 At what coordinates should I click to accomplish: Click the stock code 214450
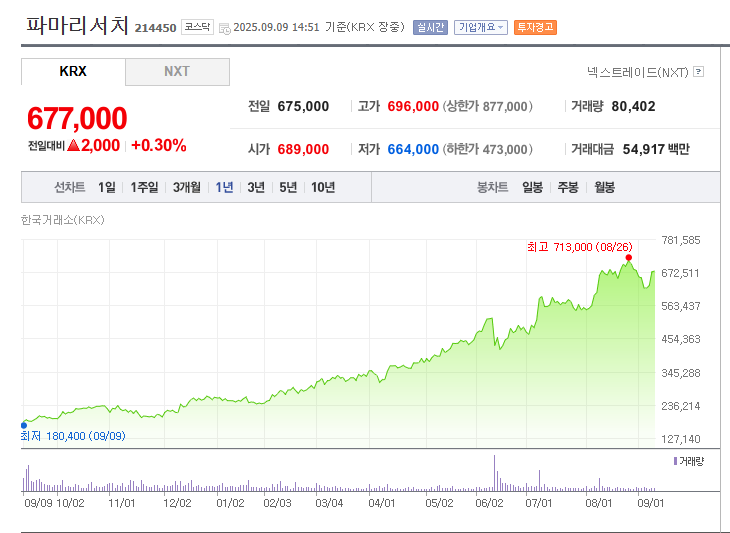[155, 28]
